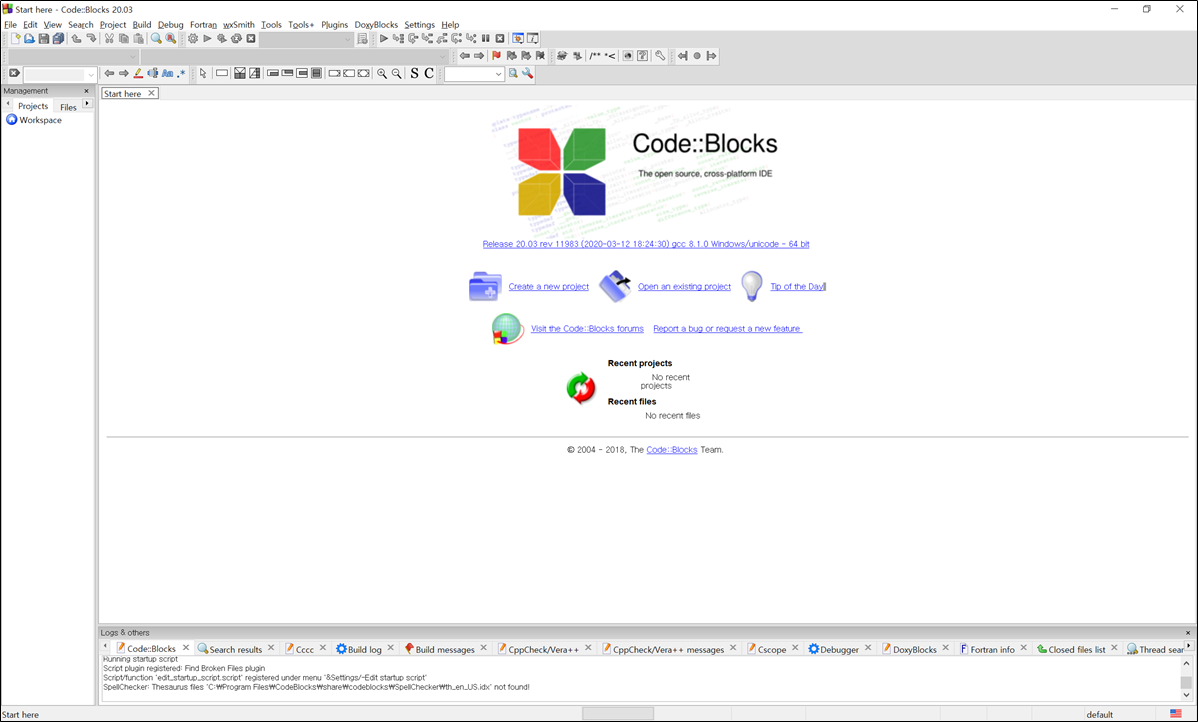This screenshot has height=722, width=1198.
Task: Toggle the Match case Aa option
Action: (x=167, y=73)
